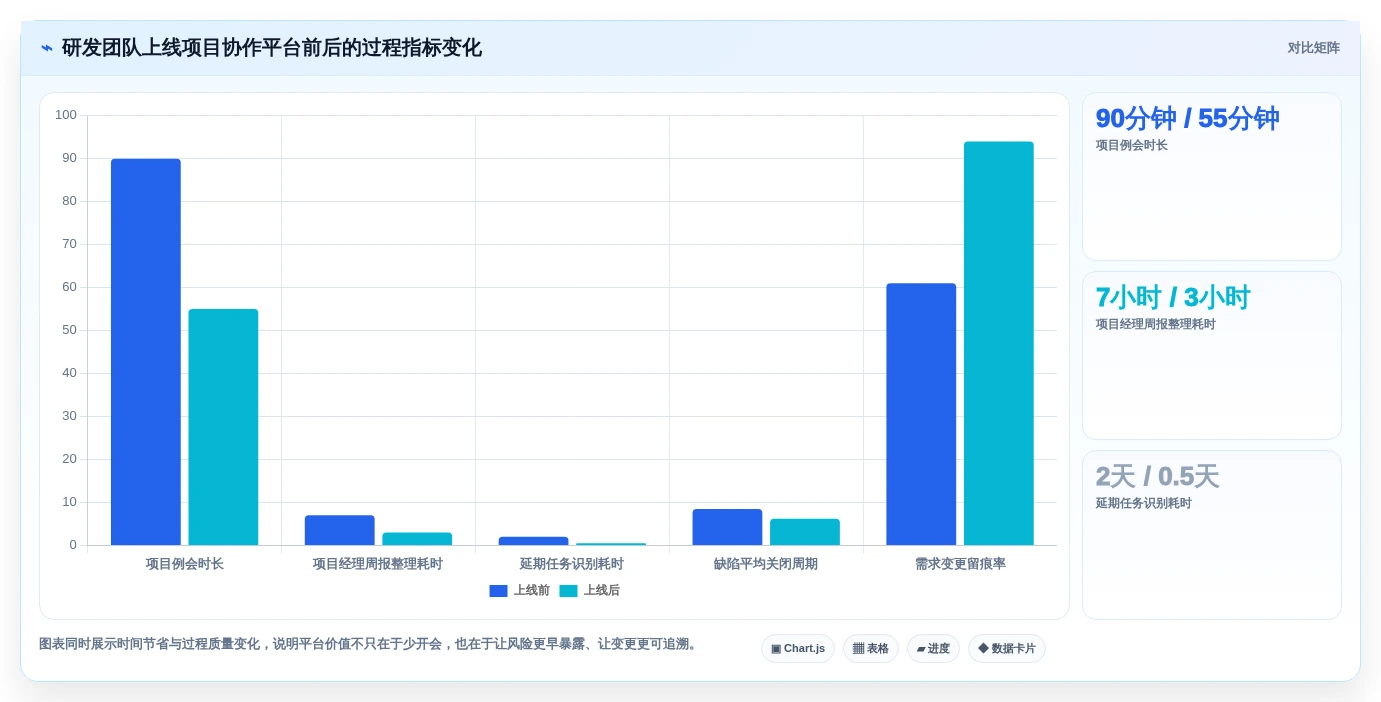The width and height of the screenshot is (1381, 702).
Task: Click the chart title 研发团队上线项目协作平台前后的过程指标变化
Action: tap(272, 48)
